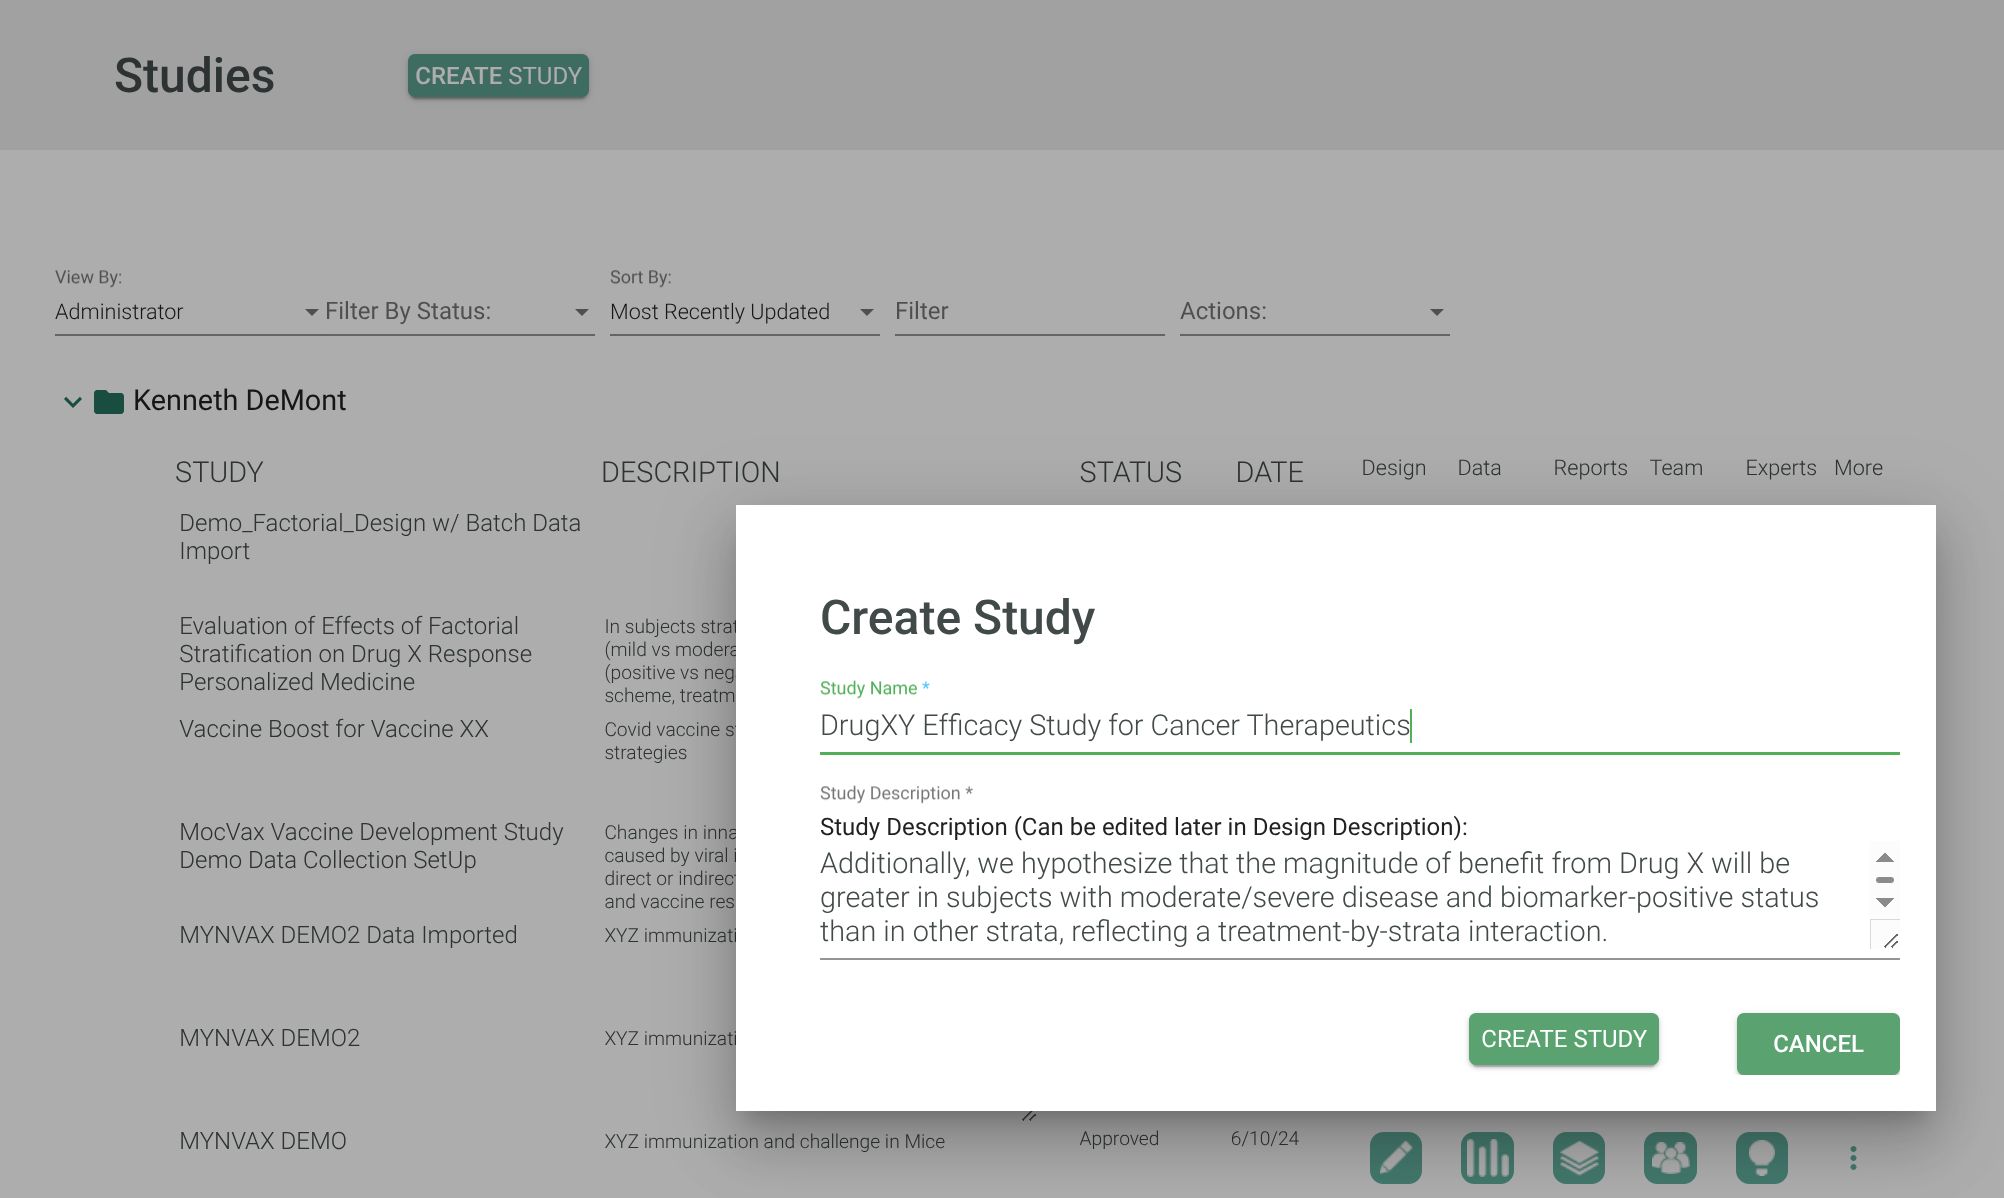Click the description textarea resize handle

(1889, 940)
